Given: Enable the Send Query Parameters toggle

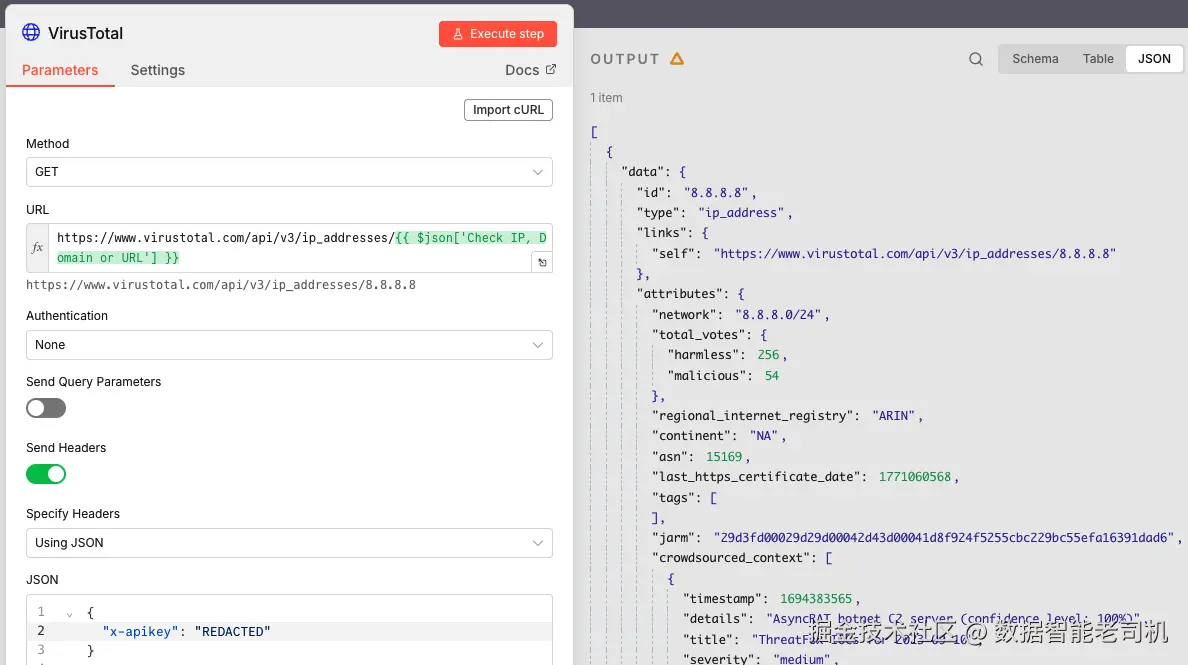Looking at the screenshot, I should (46, 408).
